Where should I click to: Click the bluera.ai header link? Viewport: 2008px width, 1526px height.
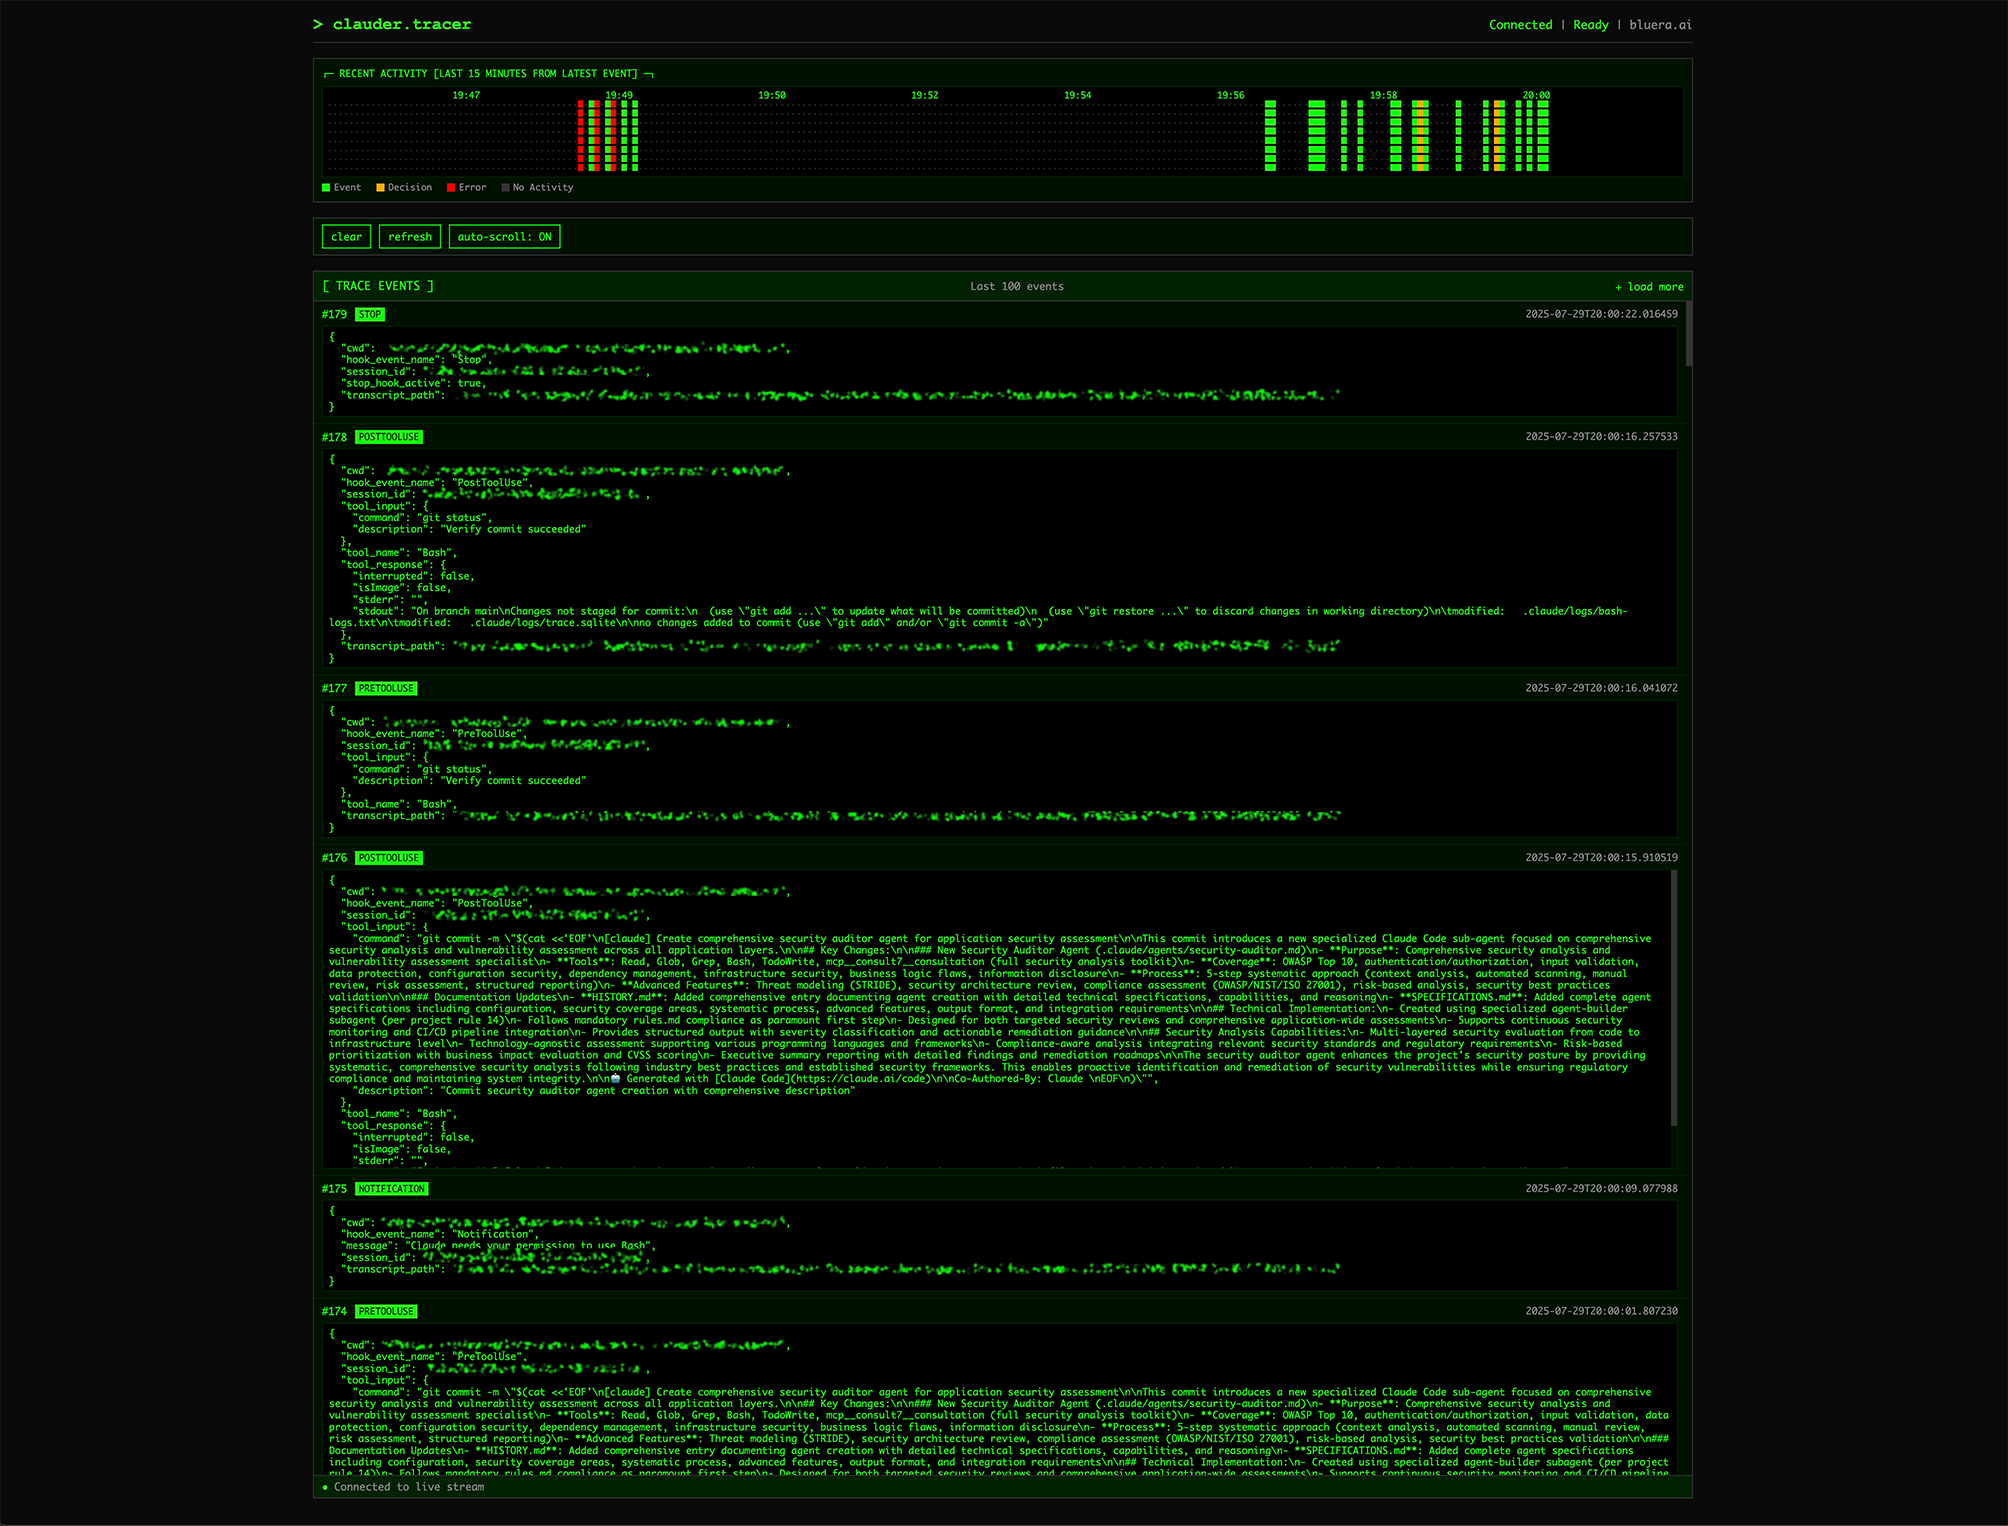tap(1660, 25)
